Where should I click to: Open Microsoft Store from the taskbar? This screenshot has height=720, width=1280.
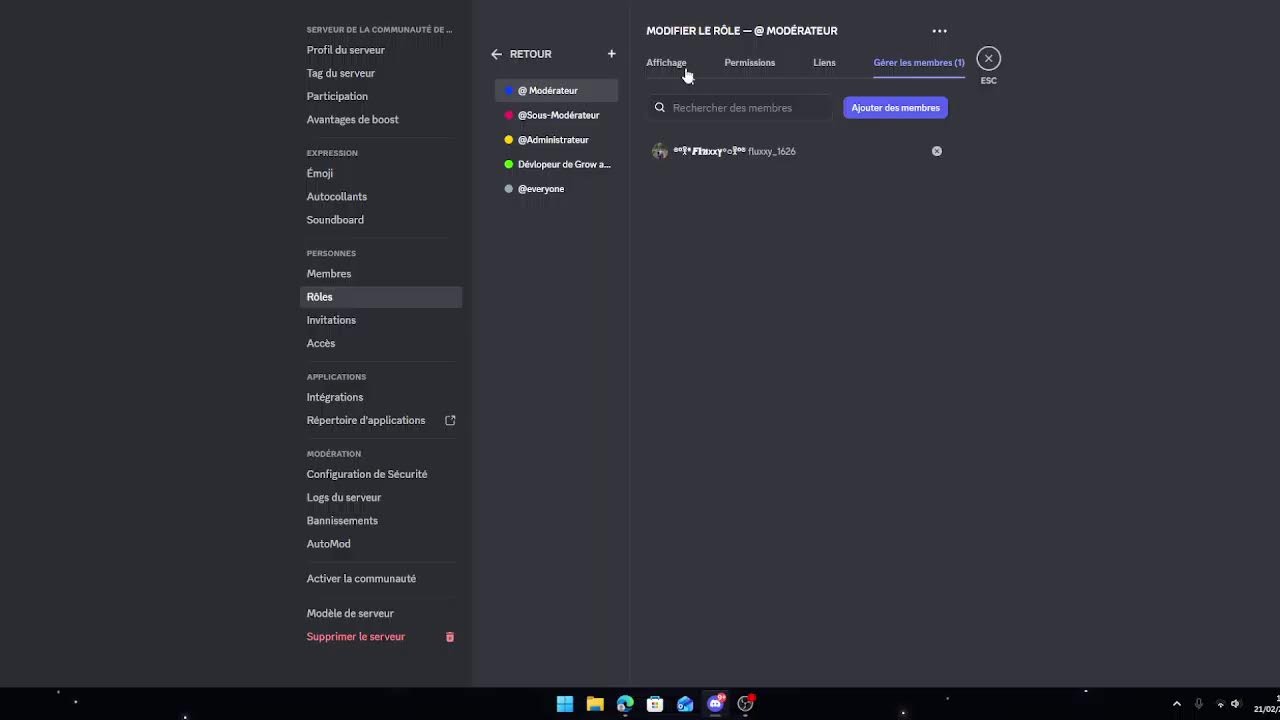pyautogui.click(x=655, y=704)
